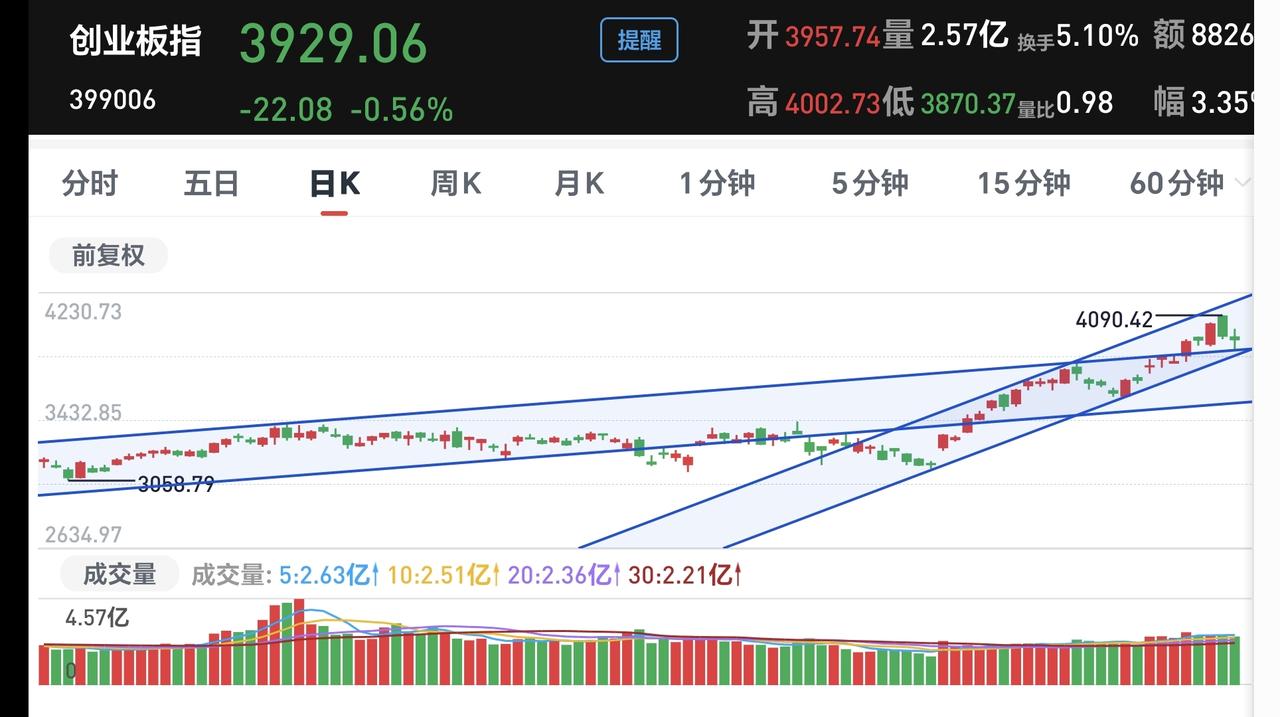Select the 日K daily candlestick tab
Image resolution: width=1280 pixels, height=717 pixels.
[334, 183]
